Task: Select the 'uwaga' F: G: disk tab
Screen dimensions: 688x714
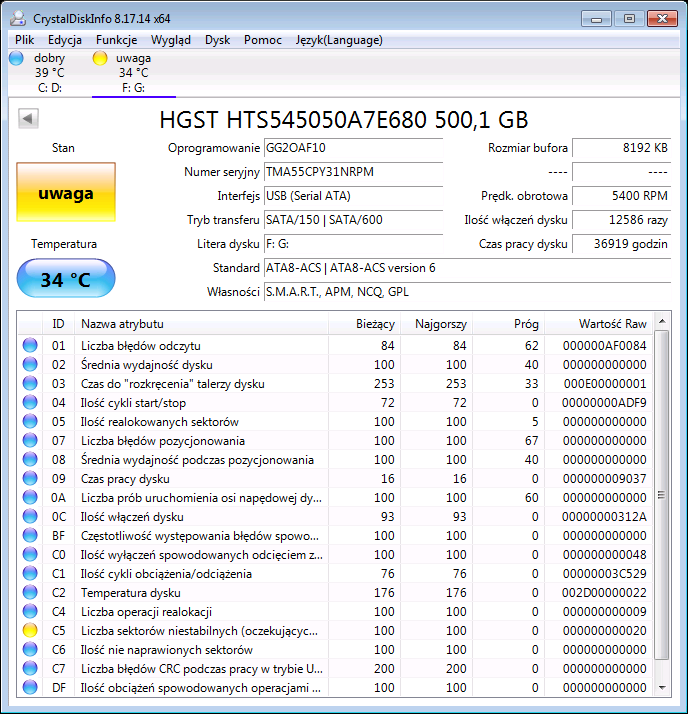Action: [134, 73]
